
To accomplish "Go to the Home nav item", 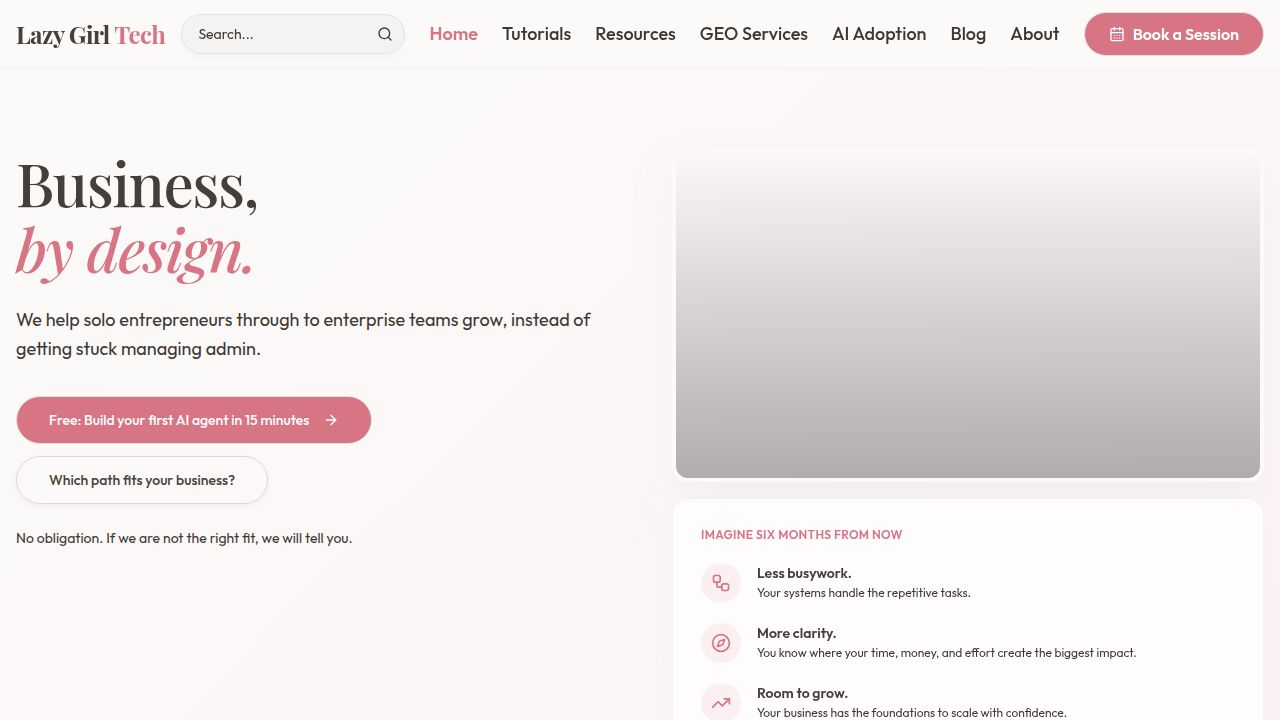I will [454, 34].
